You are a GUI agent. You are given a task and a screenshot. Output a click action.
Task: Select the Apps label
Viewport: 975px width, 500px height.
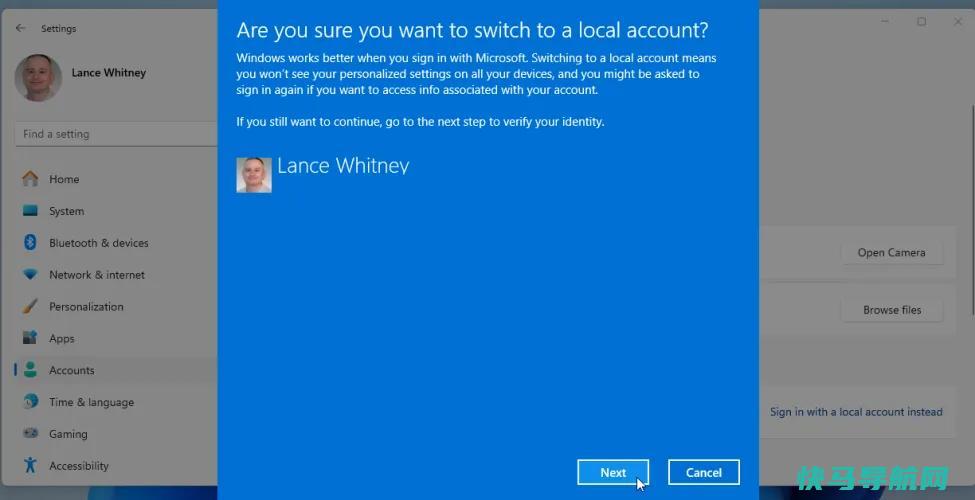click(x=62, y=338)
